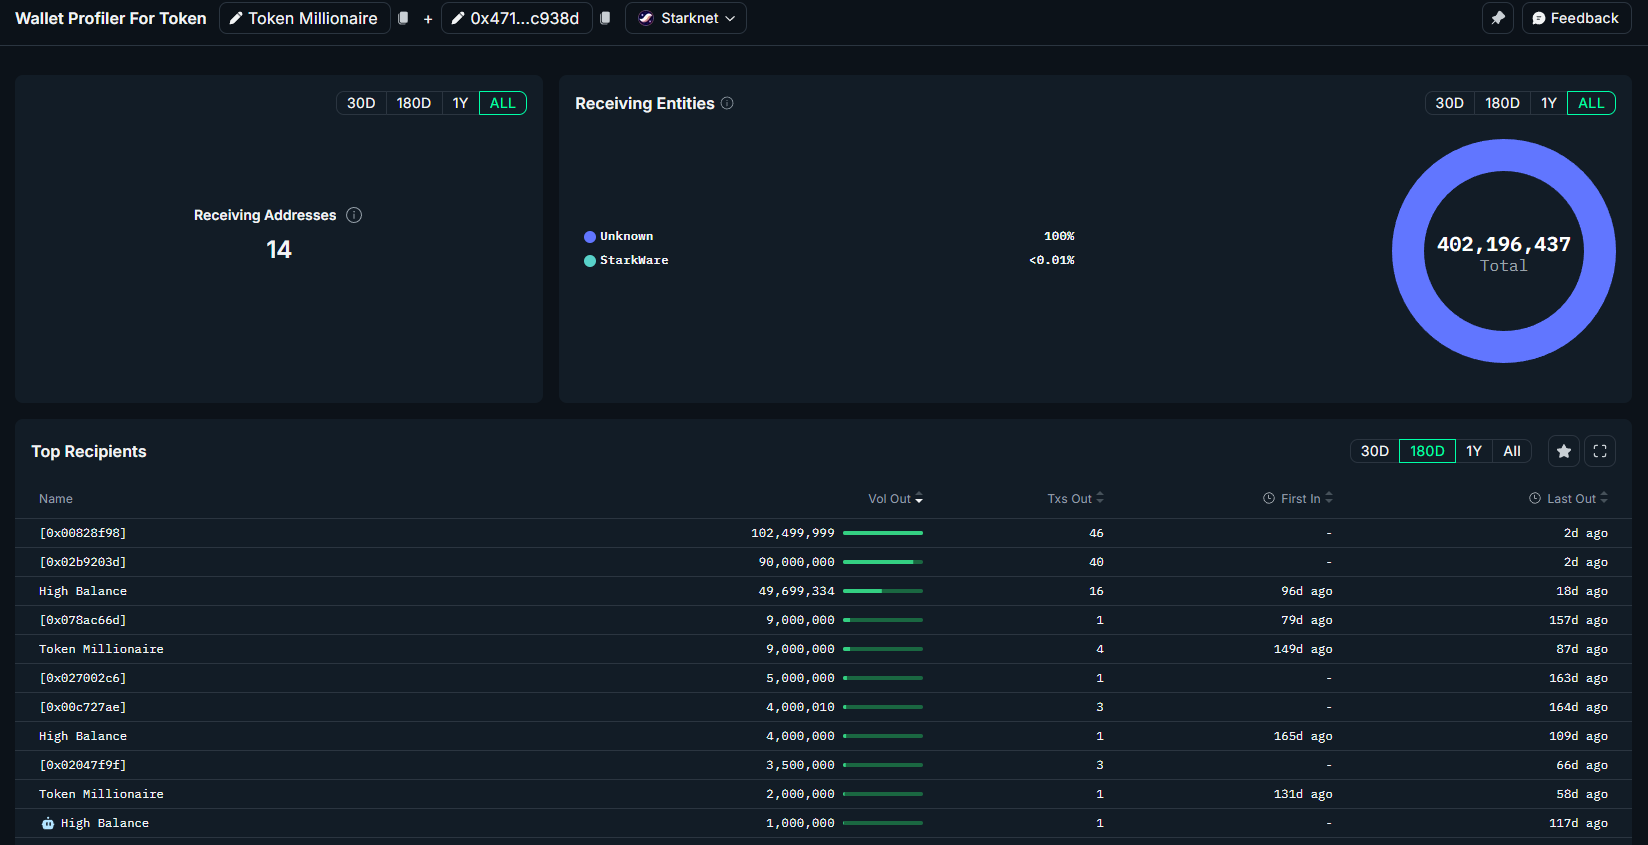Screen dimensions: 1648x845
Task: Select 1Y range for Top Recipients
Action: (x=1473, y=451)
